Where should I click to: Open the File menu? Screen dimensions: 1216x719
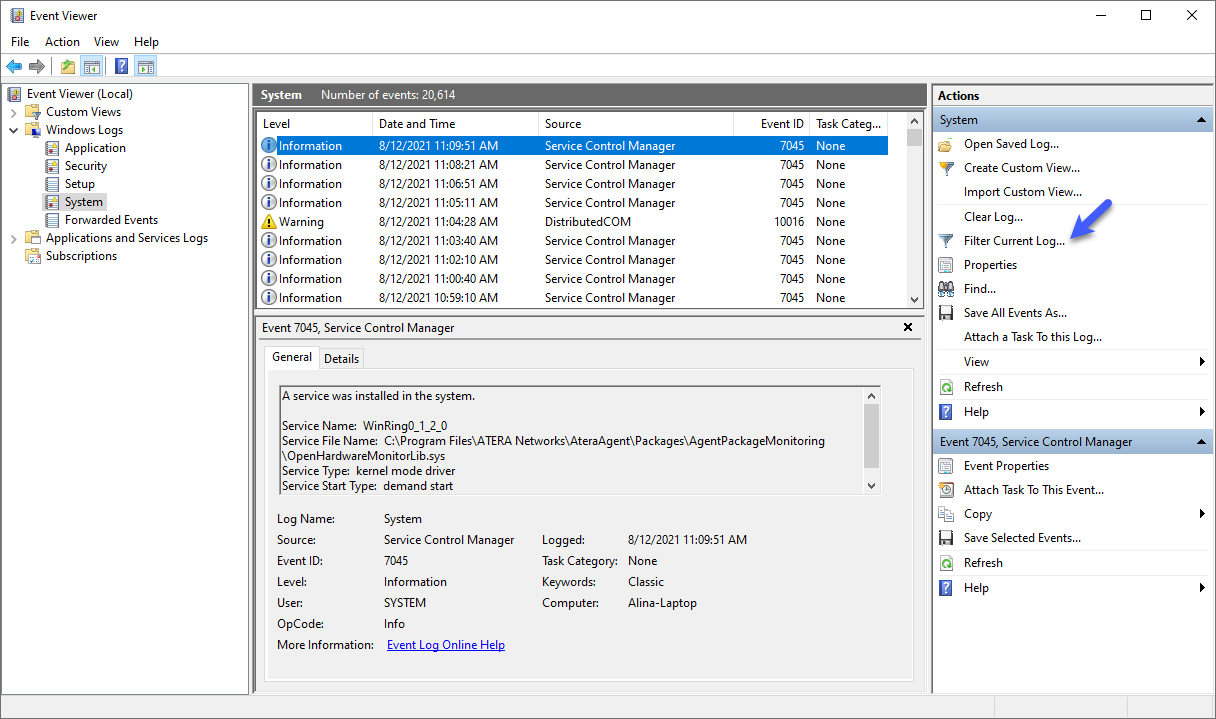coord(20,42)
